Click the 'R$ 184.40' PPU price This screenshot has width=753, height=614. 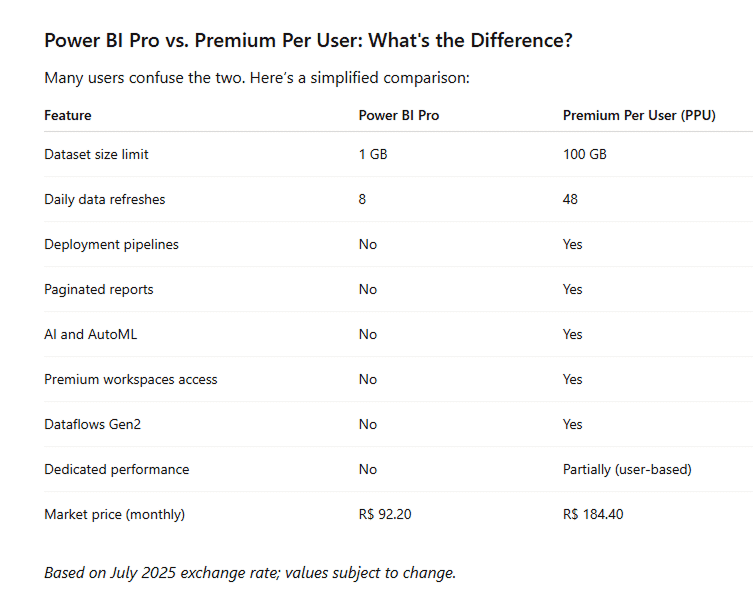pos(599,514)
